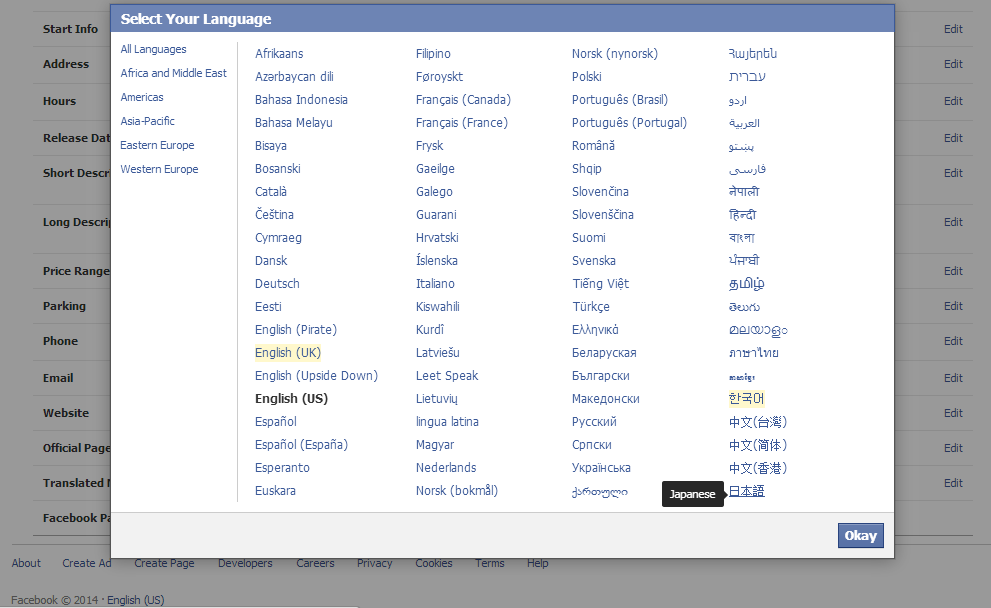Select Hrvatski language
Viewport: 991px width, 608px height.
click(x=437, y=238)
